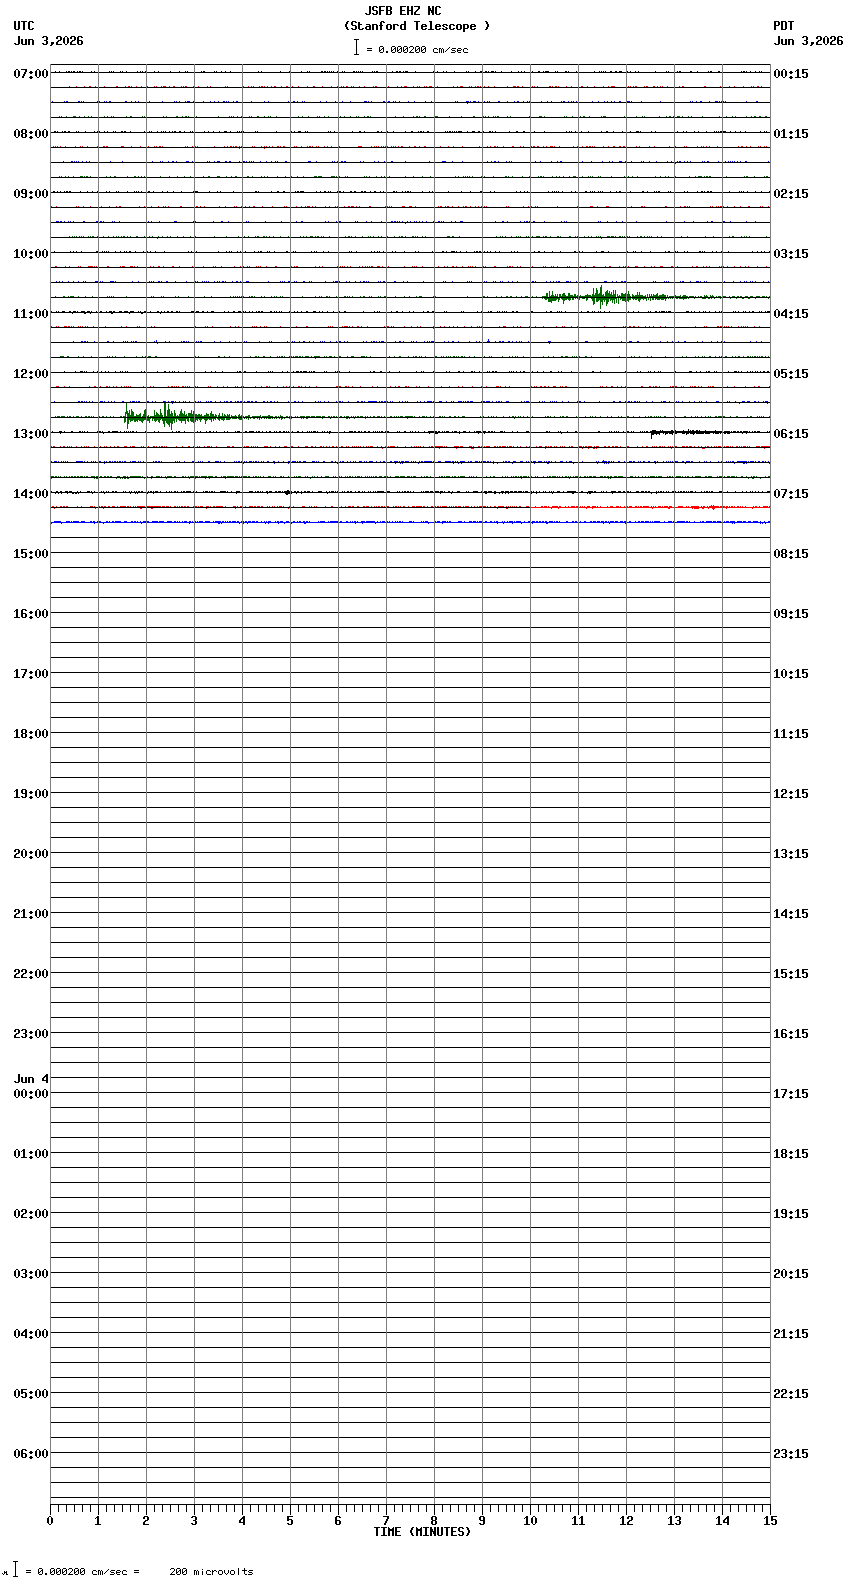Click the '07:00' UTC time label
This screenshot has width=850, height=1584.
(x=31, y=74)
